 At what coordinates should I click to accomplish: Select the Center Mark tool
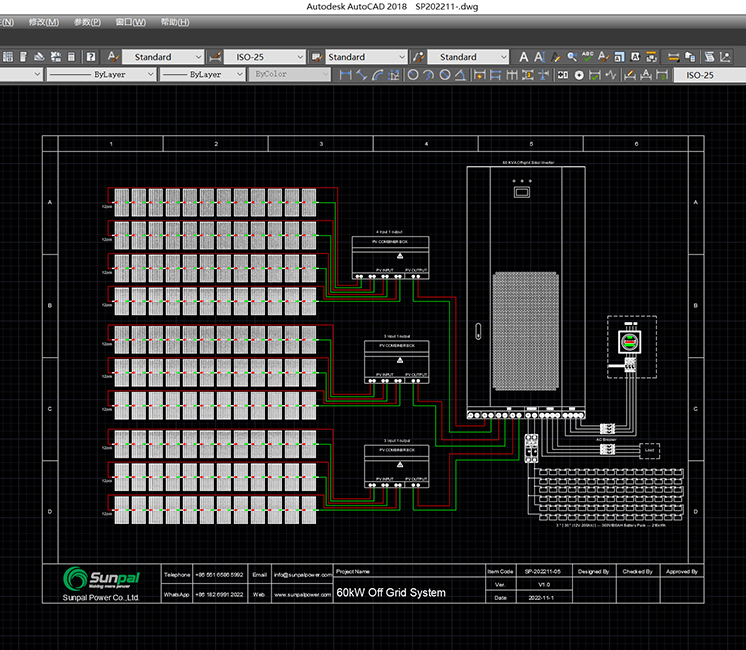579,75
